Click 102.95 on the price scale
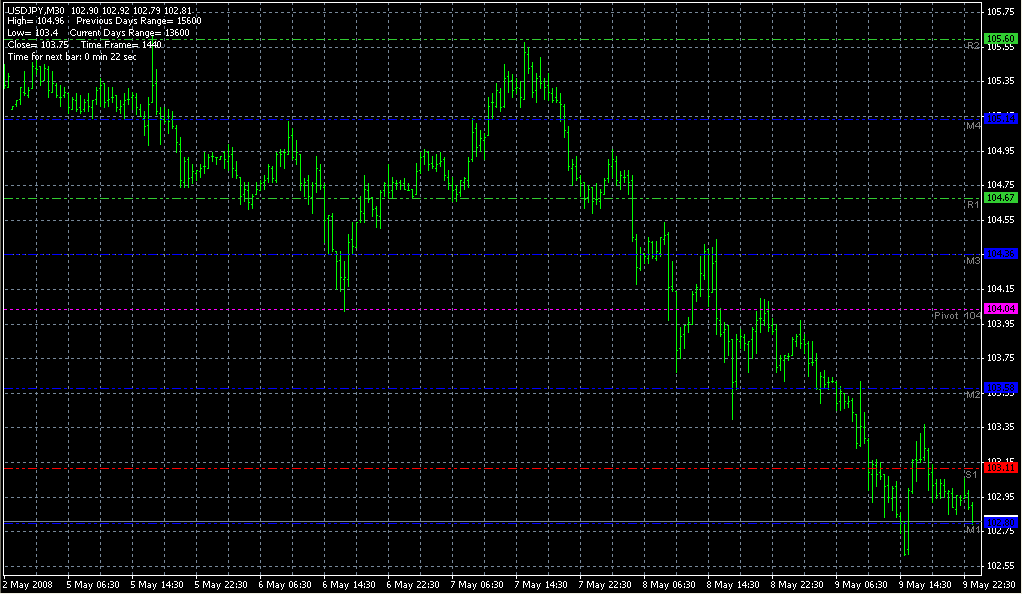This screenshot has height=594, width=1024. [1001, 497]
